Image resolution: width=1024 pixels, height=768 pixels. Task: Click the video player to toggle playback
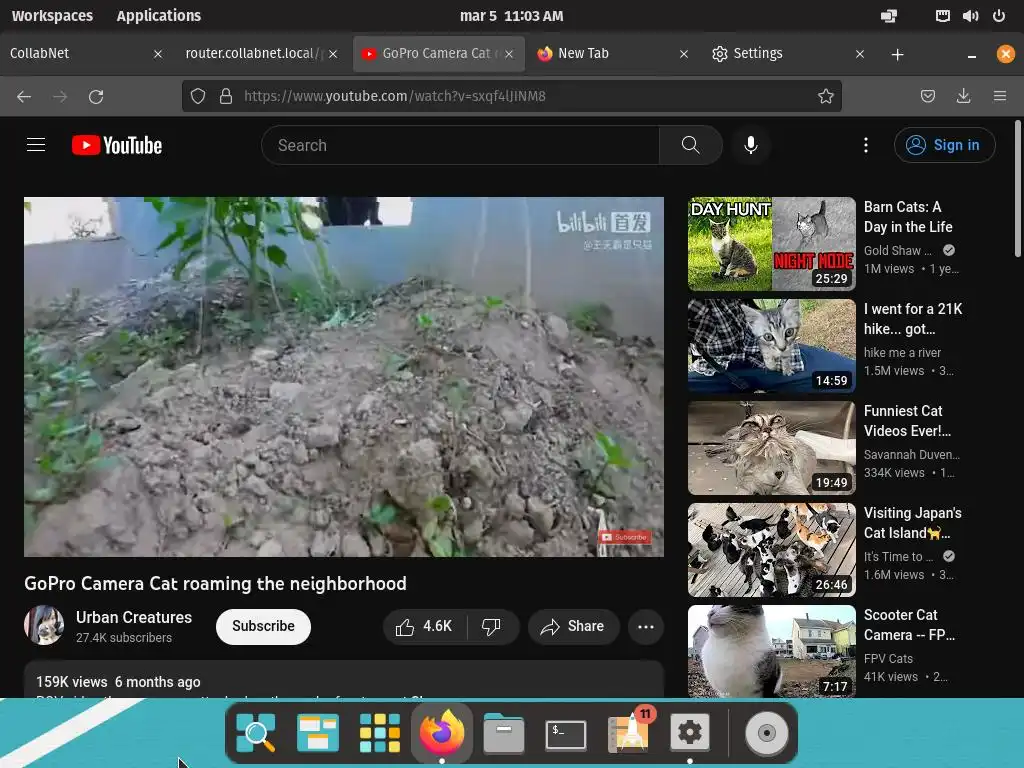click(x=344, y=377)
